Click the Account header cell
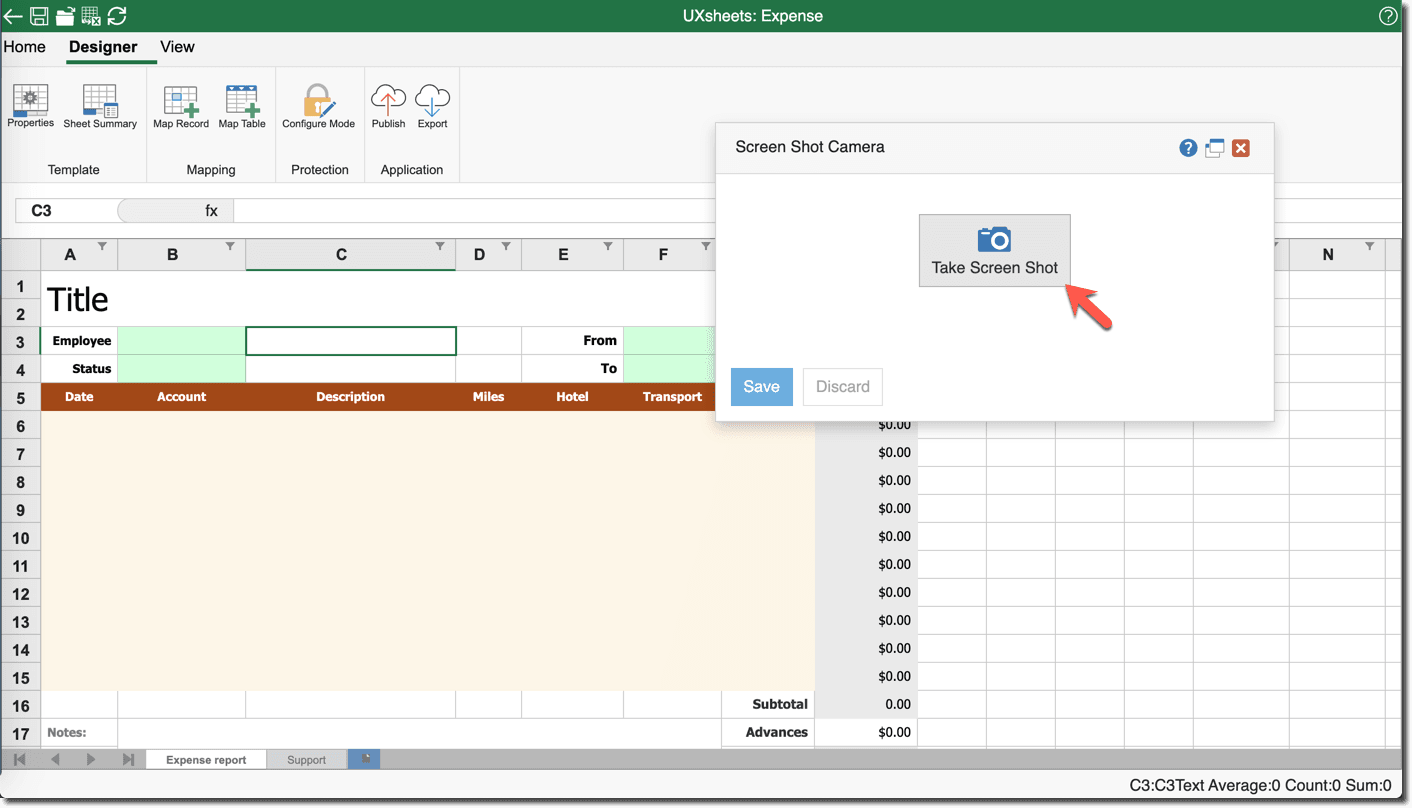1412x808 pixels. pos(181,397)
